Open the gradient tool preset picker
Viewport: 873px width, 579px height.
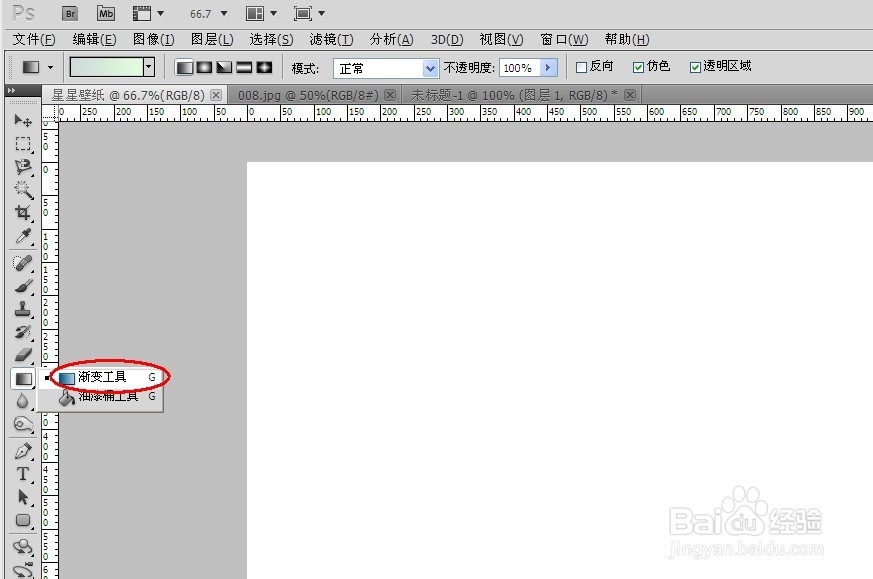coord(37,67)
